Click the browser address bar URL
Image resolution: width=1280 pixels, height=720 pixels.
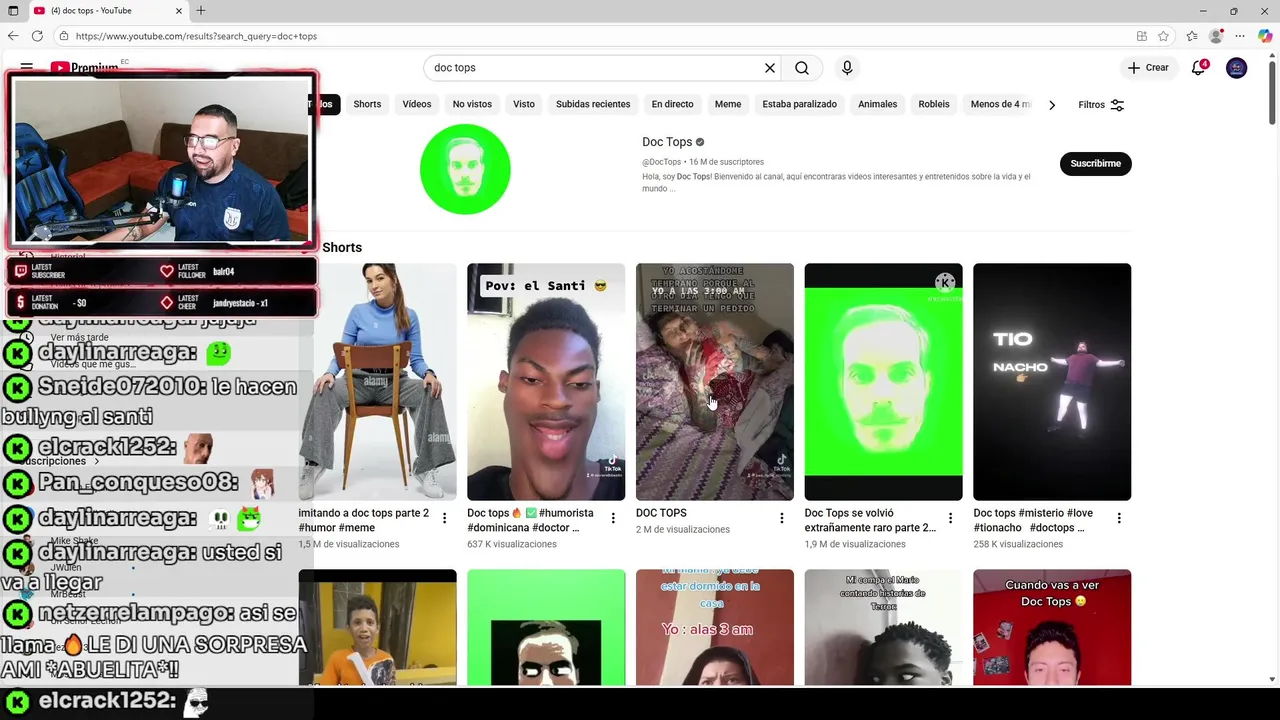196,36
